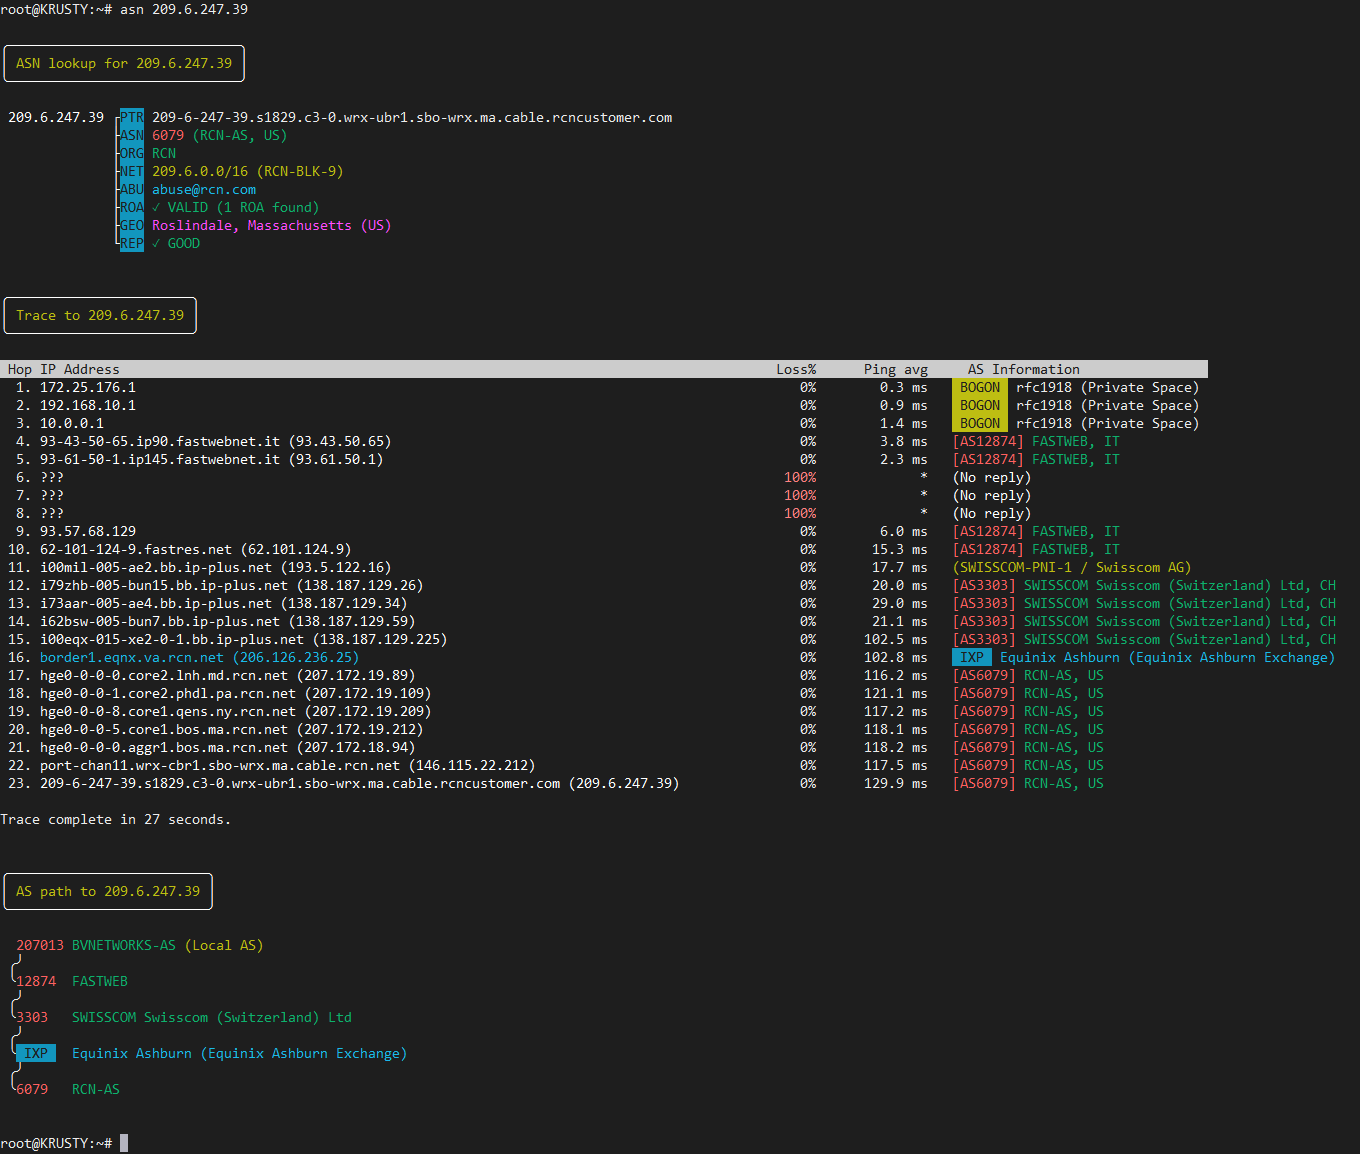Click the 'AS path to 209.6.247.39' box
This screenshot has height=1154, width=1360.
click(x=108, y=891)
